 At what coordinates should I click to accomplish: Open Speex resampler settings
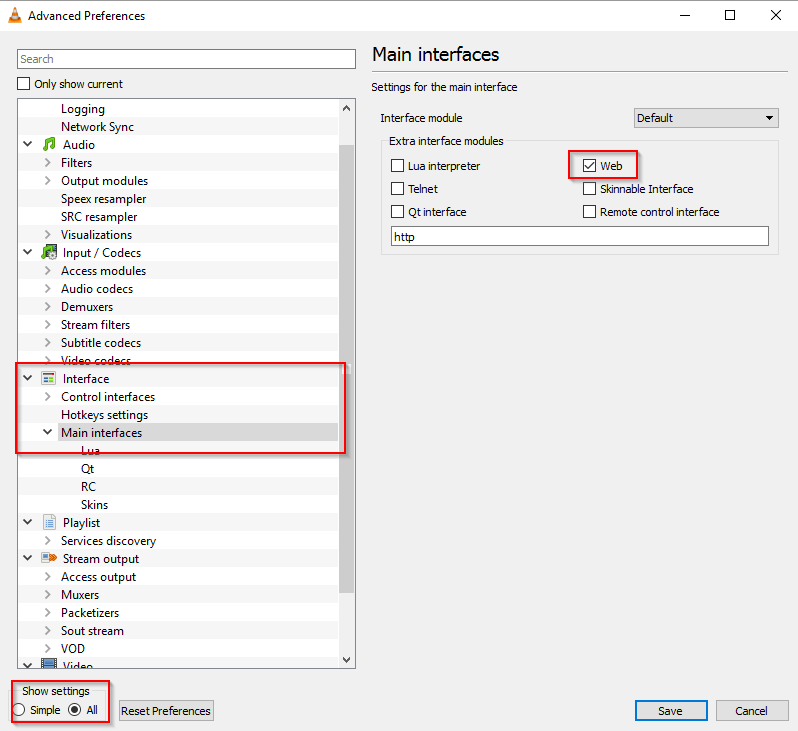[x=103, y=199]
